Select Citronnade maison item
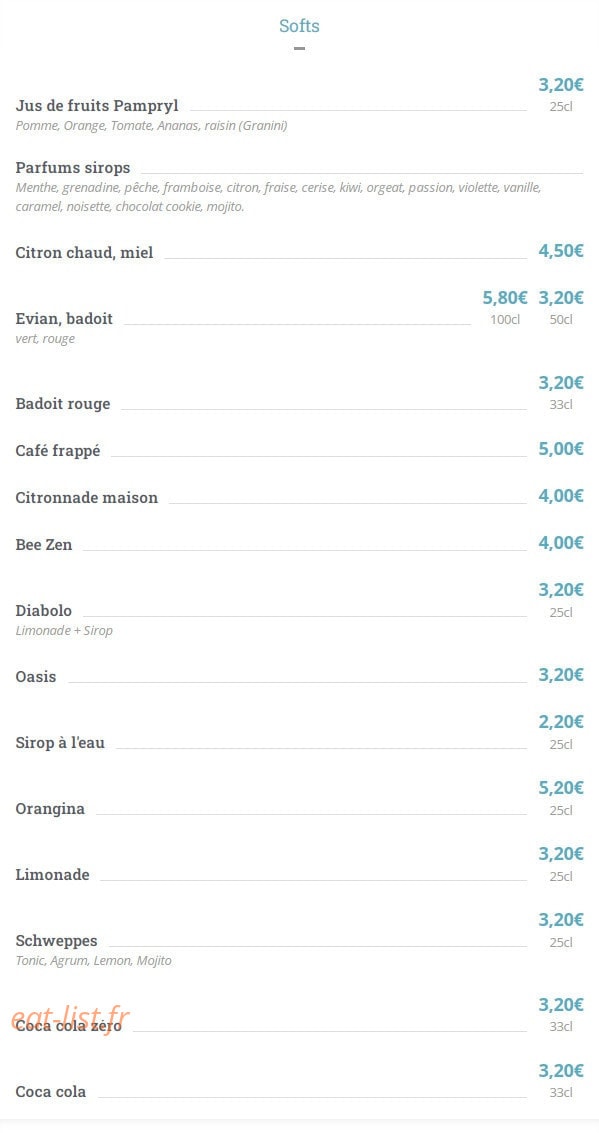The height and width of the screenshot is (1133, 599). pos(87,498)
